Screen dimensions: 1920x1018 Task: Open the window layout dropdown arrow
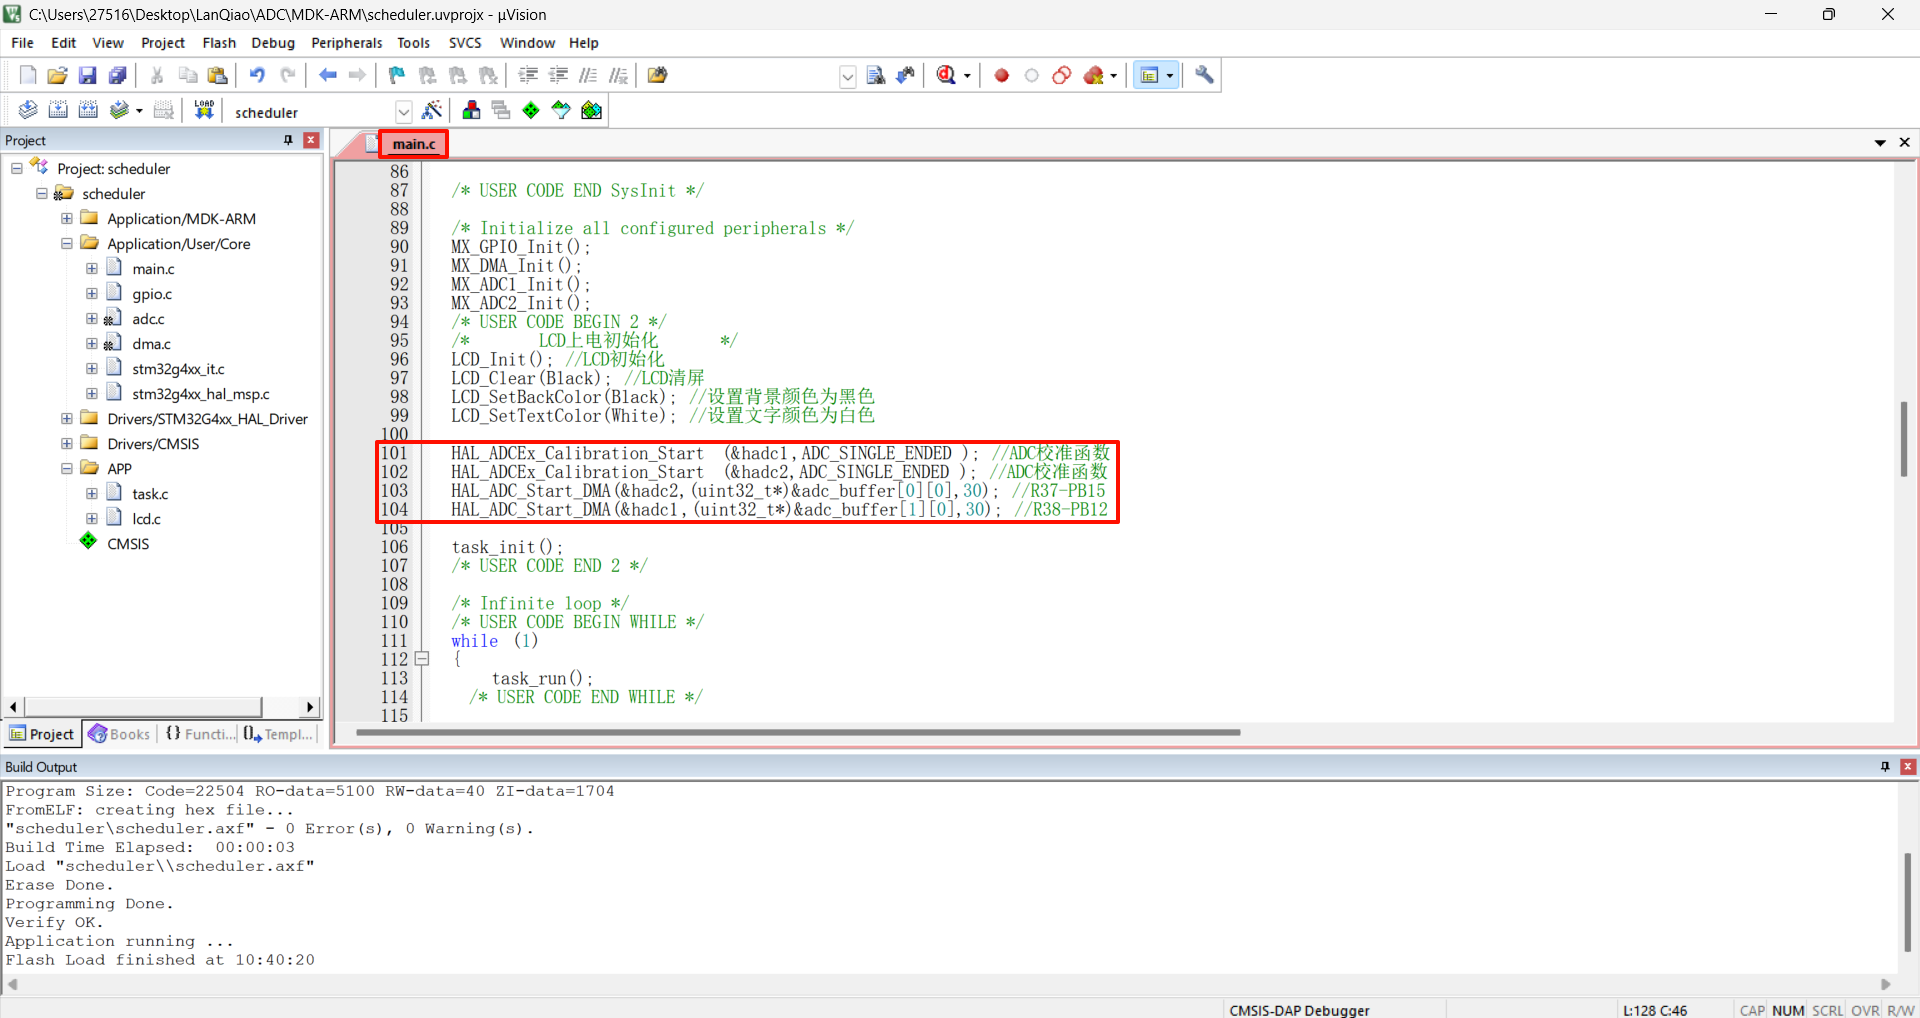pyautogui.click(x=1169, y=76)
